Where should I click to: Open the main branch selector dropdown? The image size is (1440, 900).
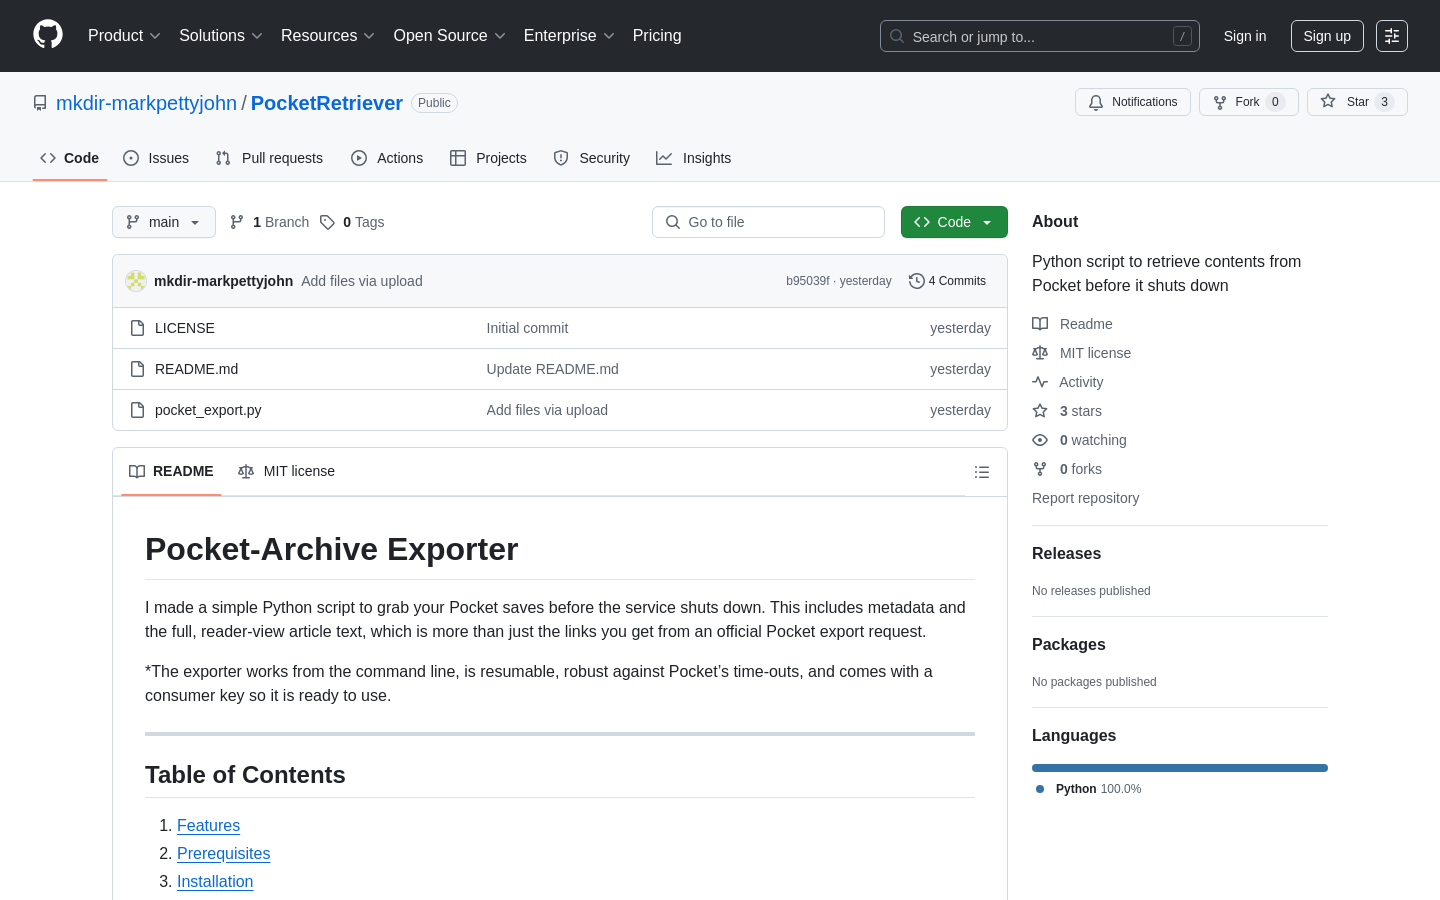(164, 222)
